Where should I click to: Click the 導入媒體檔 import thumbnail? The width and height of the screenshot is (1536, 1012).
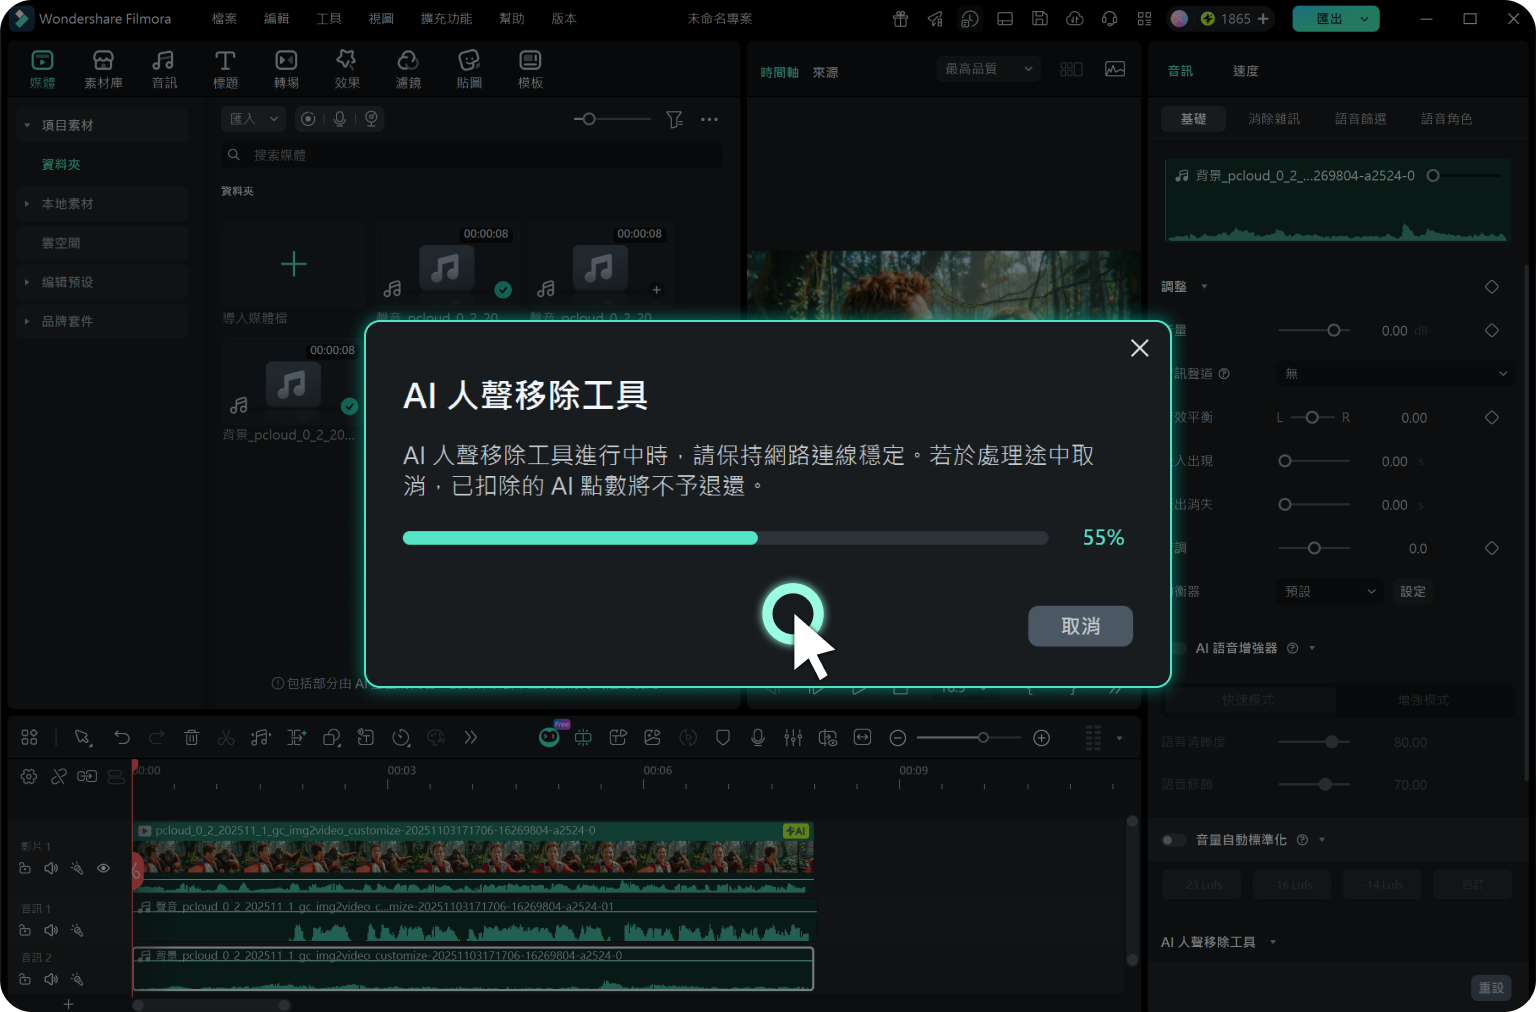[x=294, y=265]
